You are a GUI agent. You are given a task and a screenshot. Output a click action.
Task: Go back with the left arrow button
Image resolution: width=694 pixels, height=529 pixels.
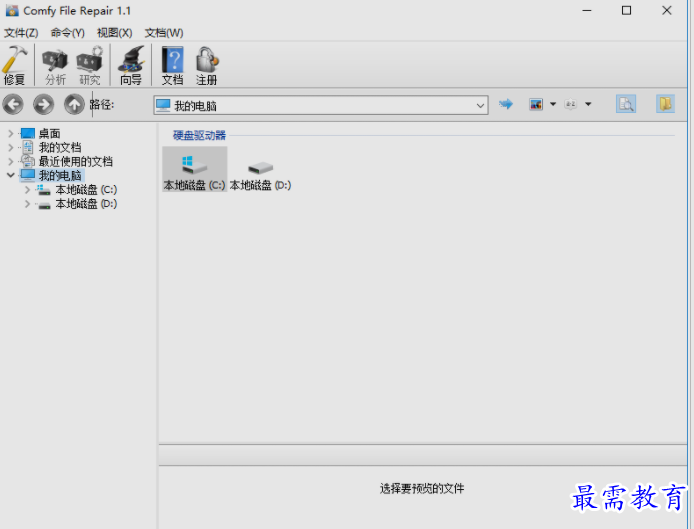coord(13,104)
